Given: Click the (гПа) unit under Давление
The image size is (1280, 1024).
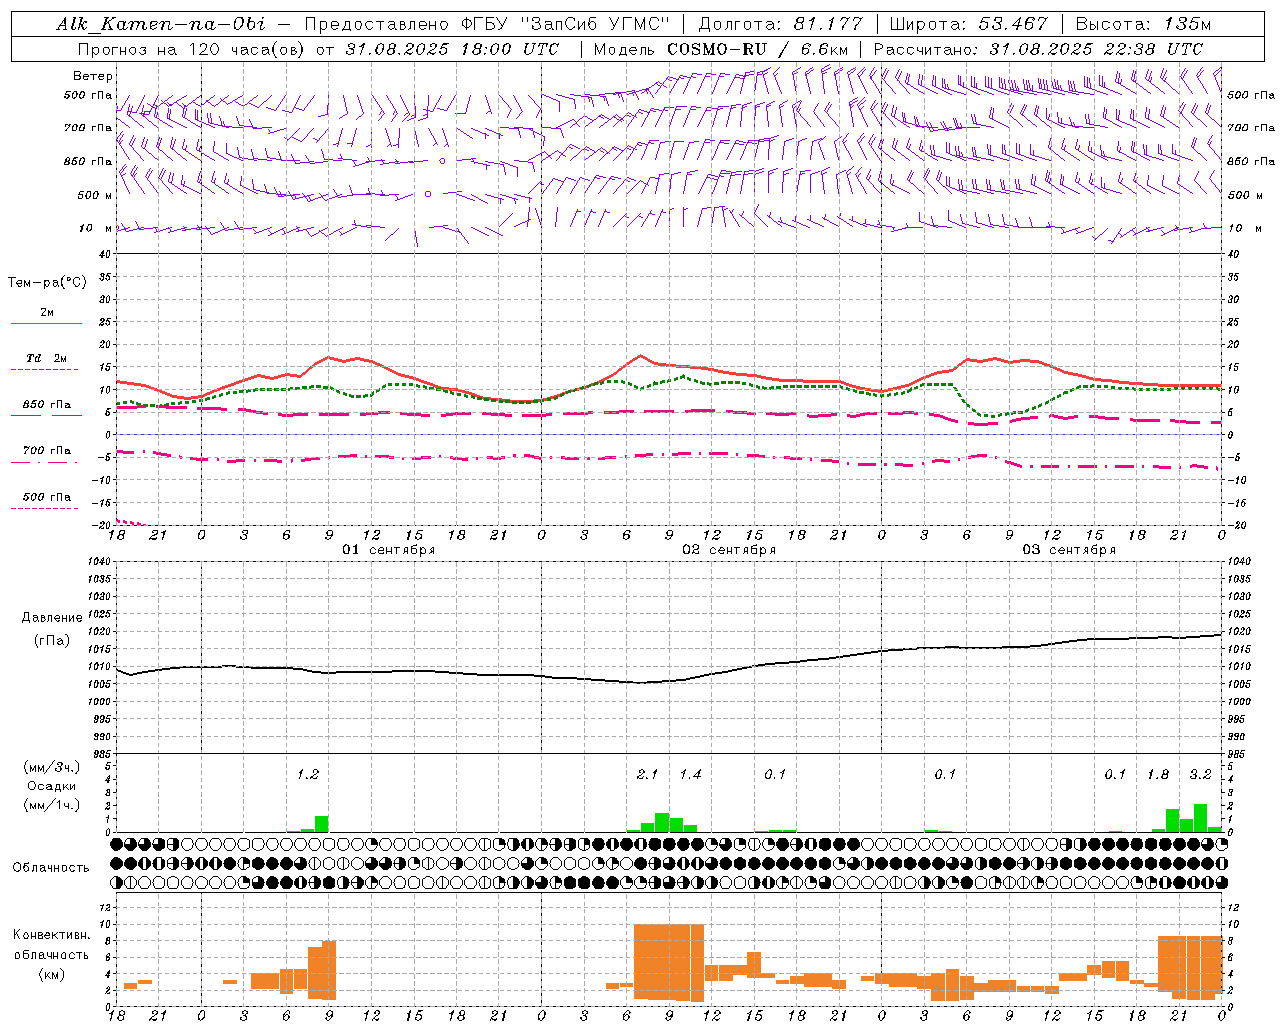Looking at the screenshot, I should coord(52,640).
